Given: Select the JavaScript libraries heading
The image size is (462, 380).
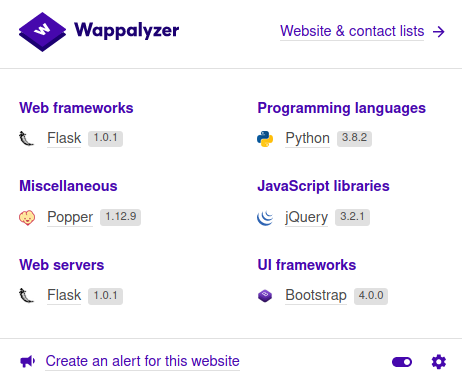Looking at the screenshot, I should (323, 186).
